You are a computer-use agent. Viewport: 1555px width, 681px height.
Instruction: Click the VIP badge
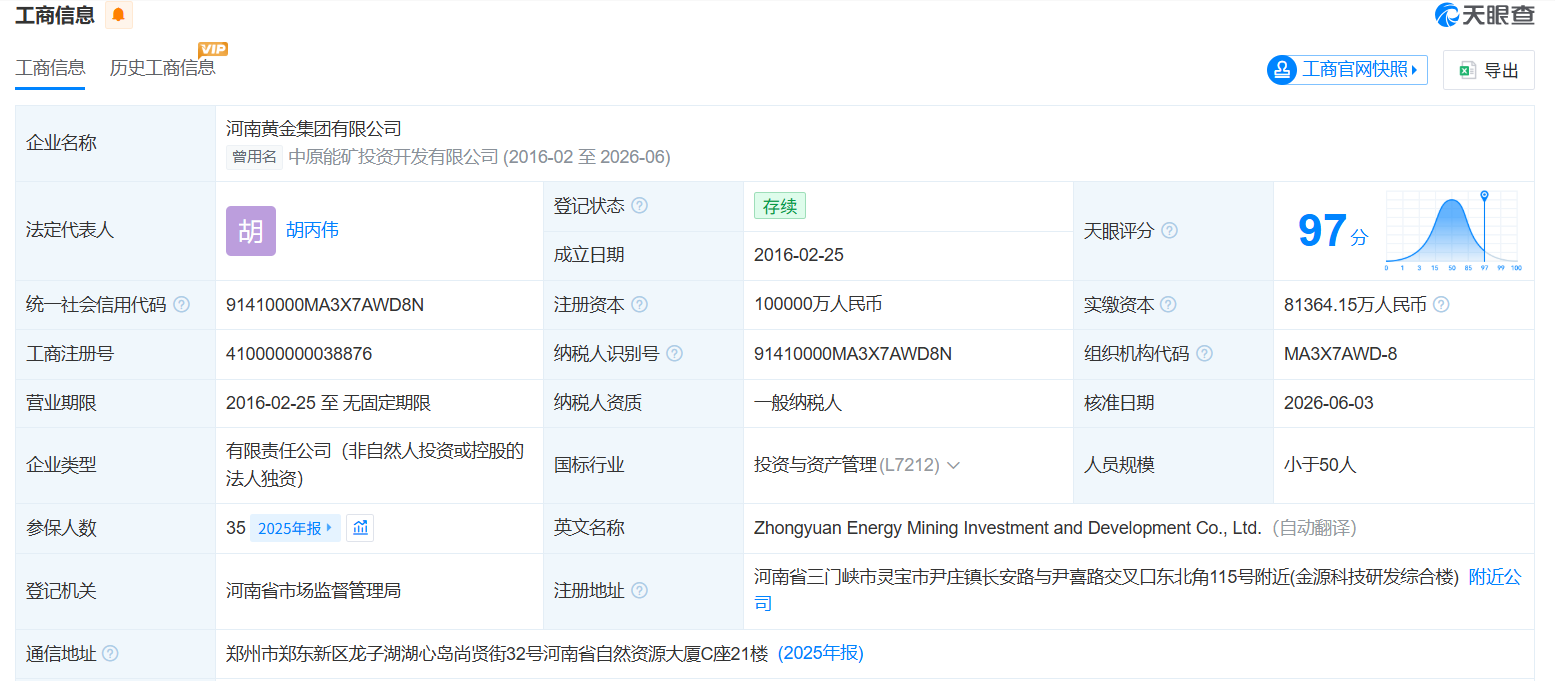tap(213, 49)
